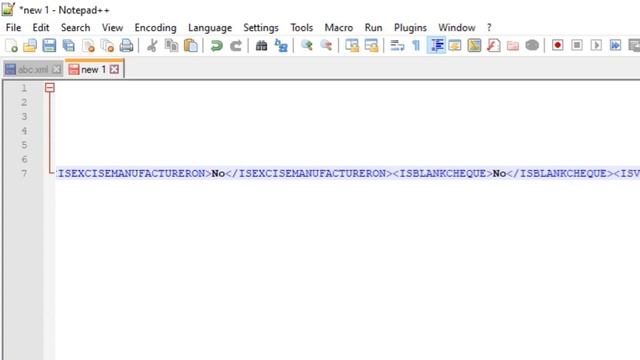Click the Close file toolbar icon
This screenshot has height=360, width=640.
click(88, 45)
